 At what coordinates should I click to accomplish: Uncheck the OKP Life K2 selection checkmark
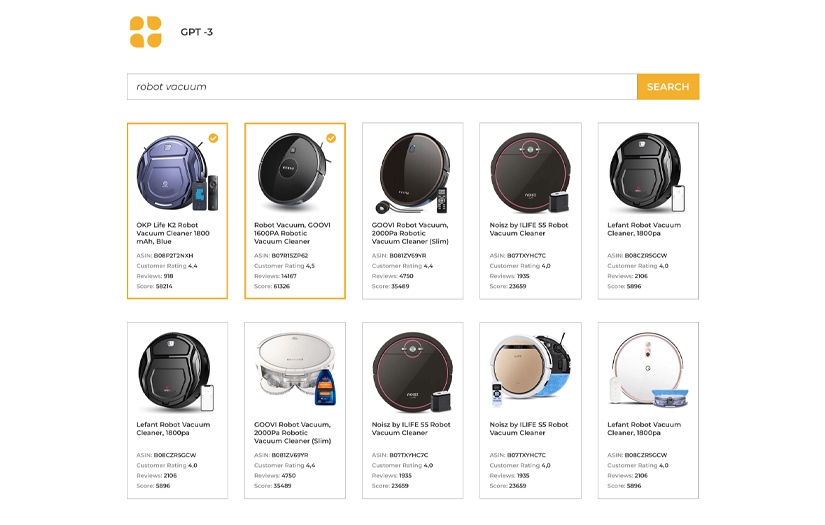[x=213, y=138]
